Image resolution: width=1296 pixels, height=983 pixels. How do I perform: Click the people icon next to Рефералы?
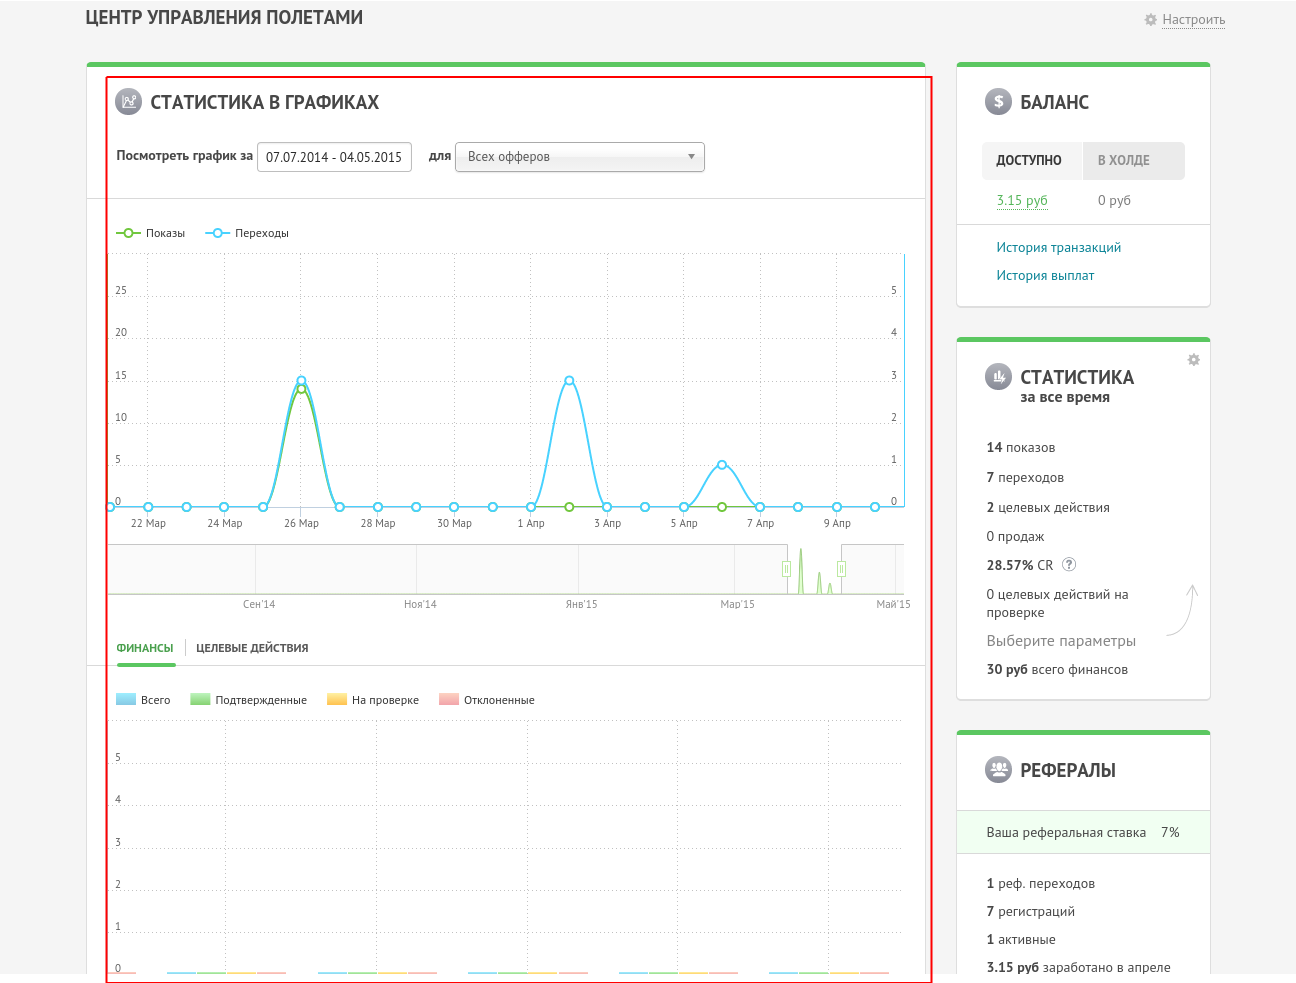pyautogui.click(x=998, y=770)
